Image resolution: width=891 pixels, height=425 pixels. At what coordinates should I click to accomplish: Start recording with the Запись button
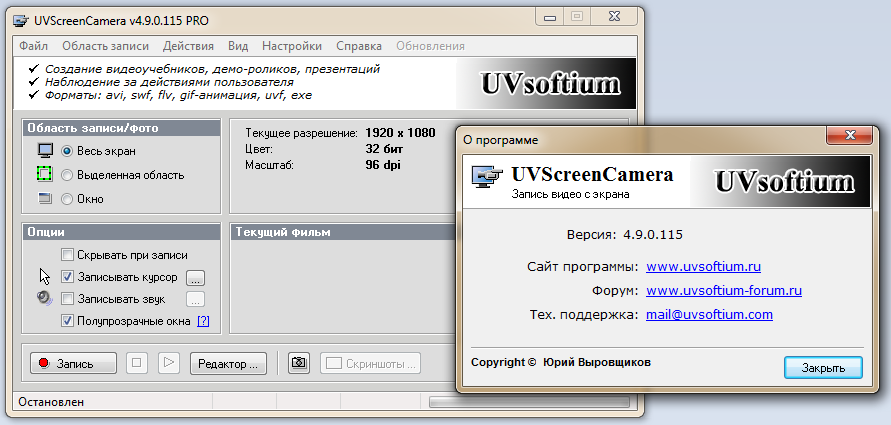click(73, 363)
